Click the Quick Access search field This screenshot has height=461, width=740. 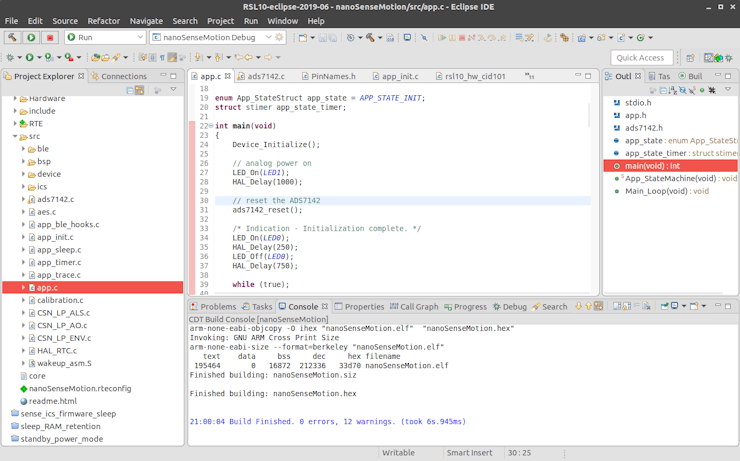coord(639,58)
